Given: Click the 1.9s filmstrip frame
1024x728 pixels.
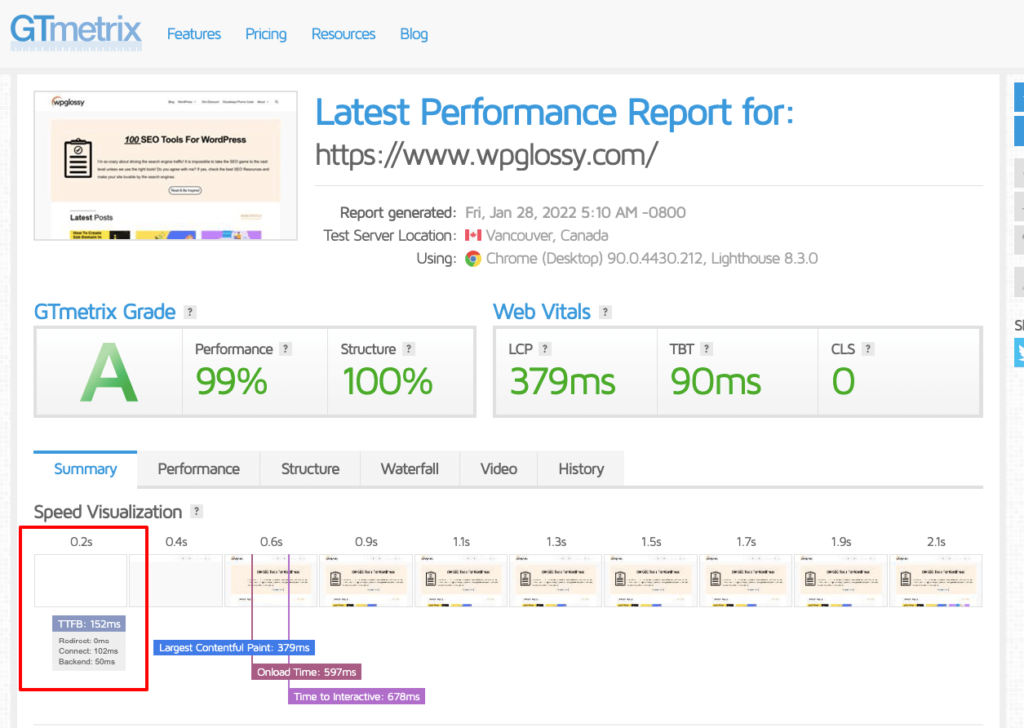Looking at the screenshot, I should [x=841, y=580].
